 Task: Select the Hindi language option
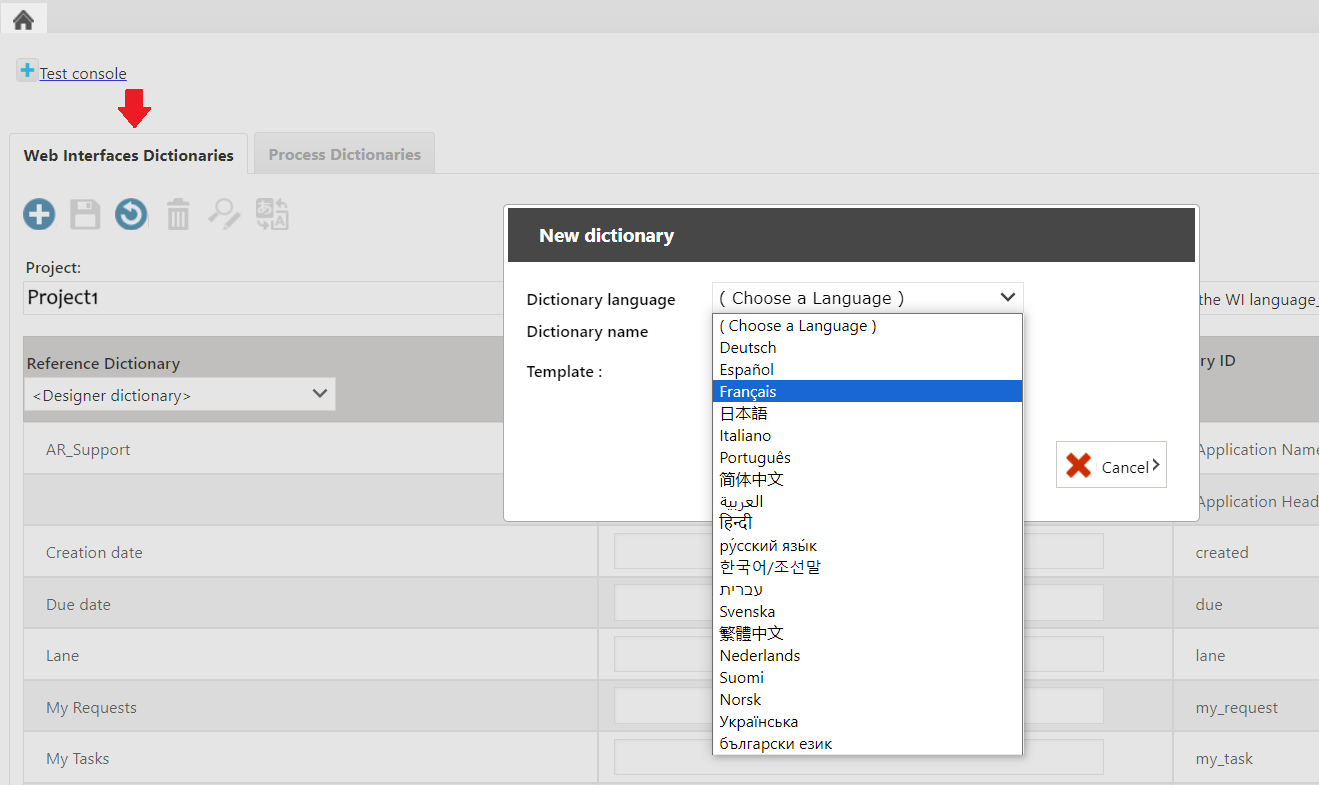click(867, 524)
